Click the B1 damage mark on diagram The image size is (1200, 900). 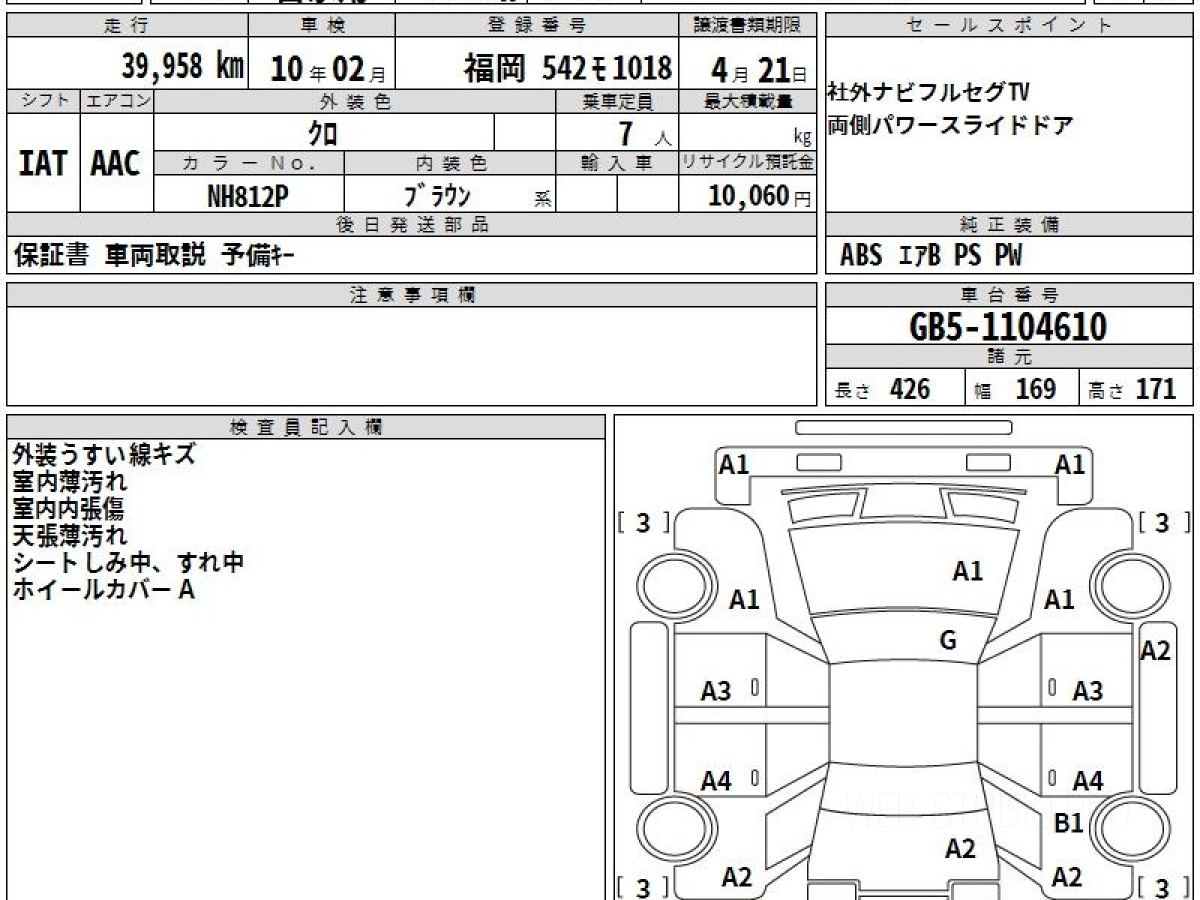tap(1069, 823)
